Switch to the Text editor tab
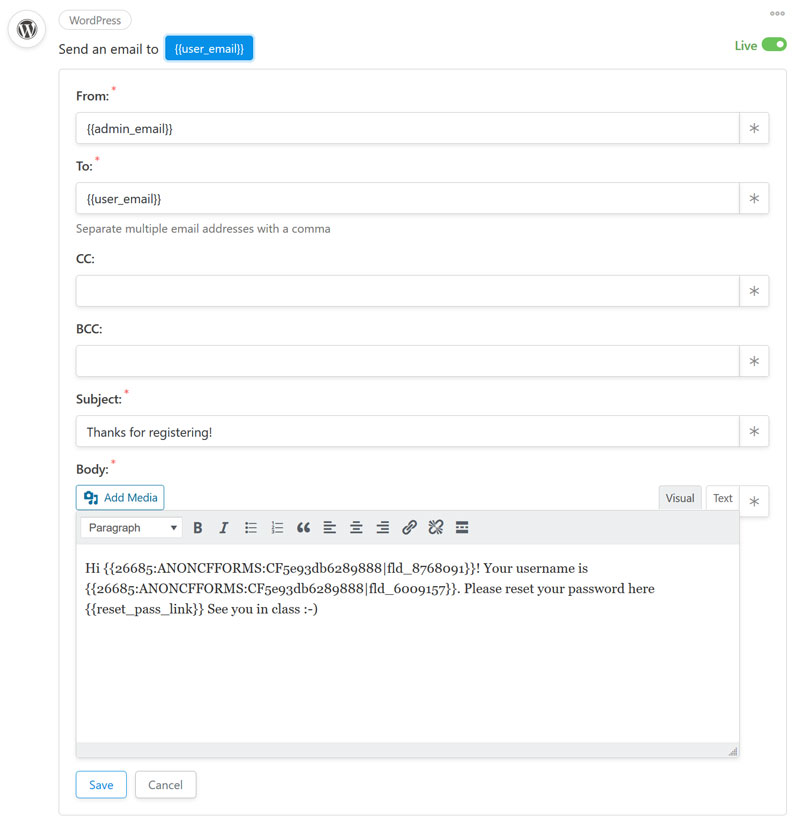 [x=722, y=498]
